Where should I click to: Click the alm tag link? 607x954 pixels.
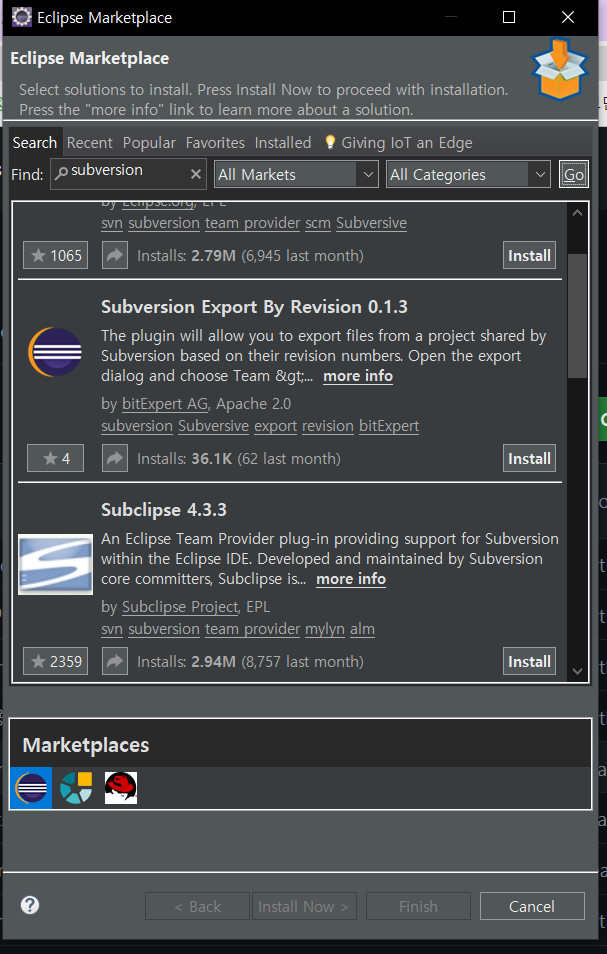point(362,629)
